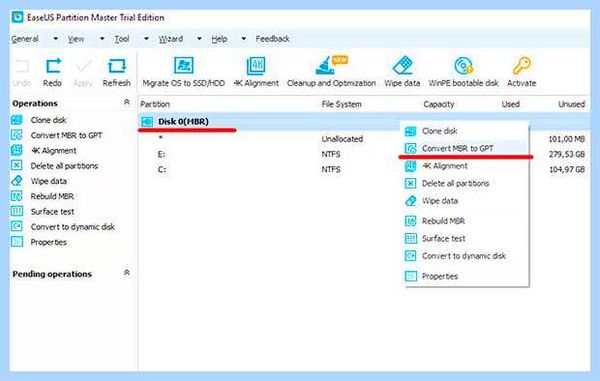The image size is (600, 381).
Task: Click the Migrate OS to SSD/HDD icon
Action: click(x=184, y=66)
